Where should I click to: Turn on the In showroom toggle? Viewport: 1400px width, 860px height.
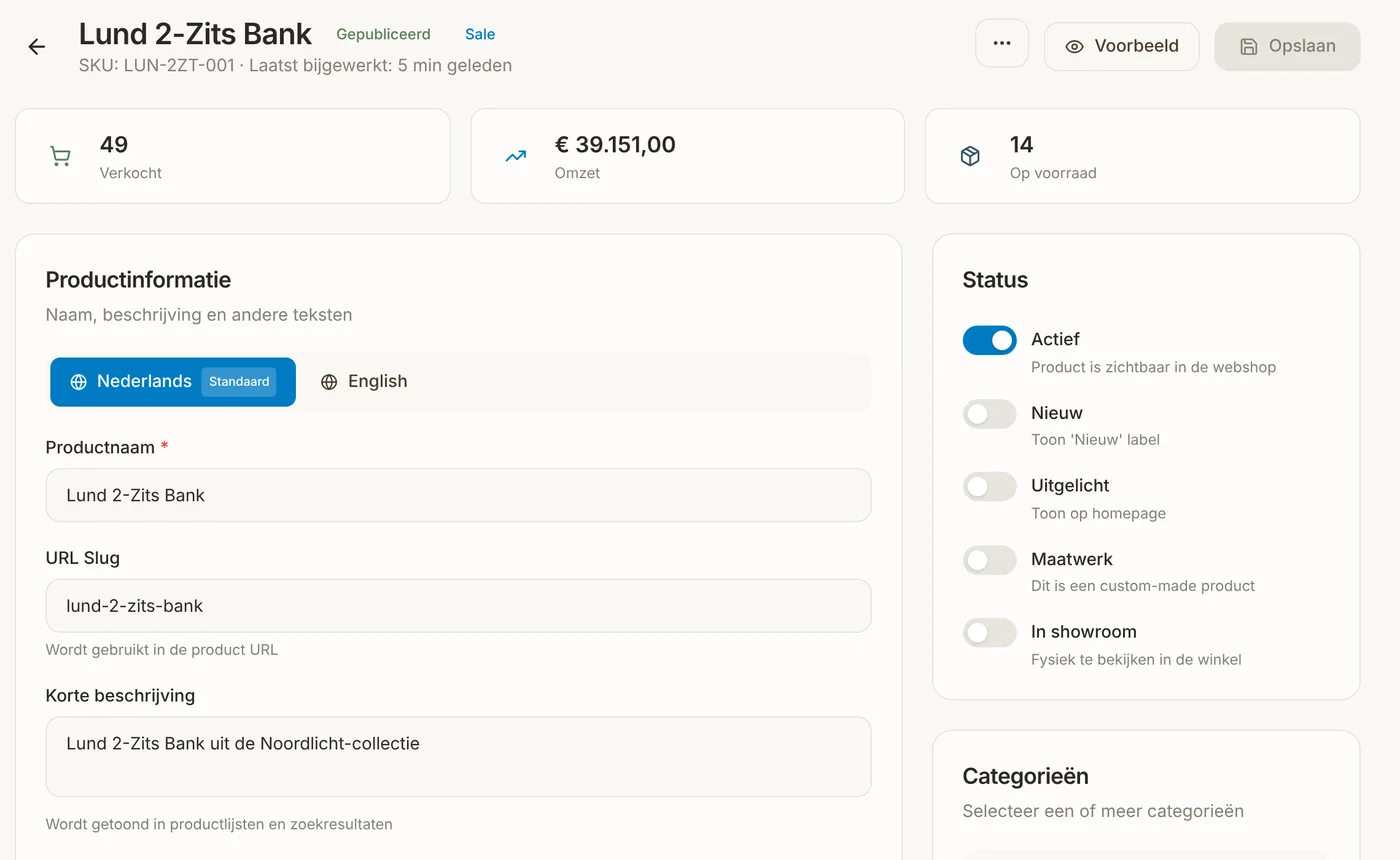[x=989, y=633]
